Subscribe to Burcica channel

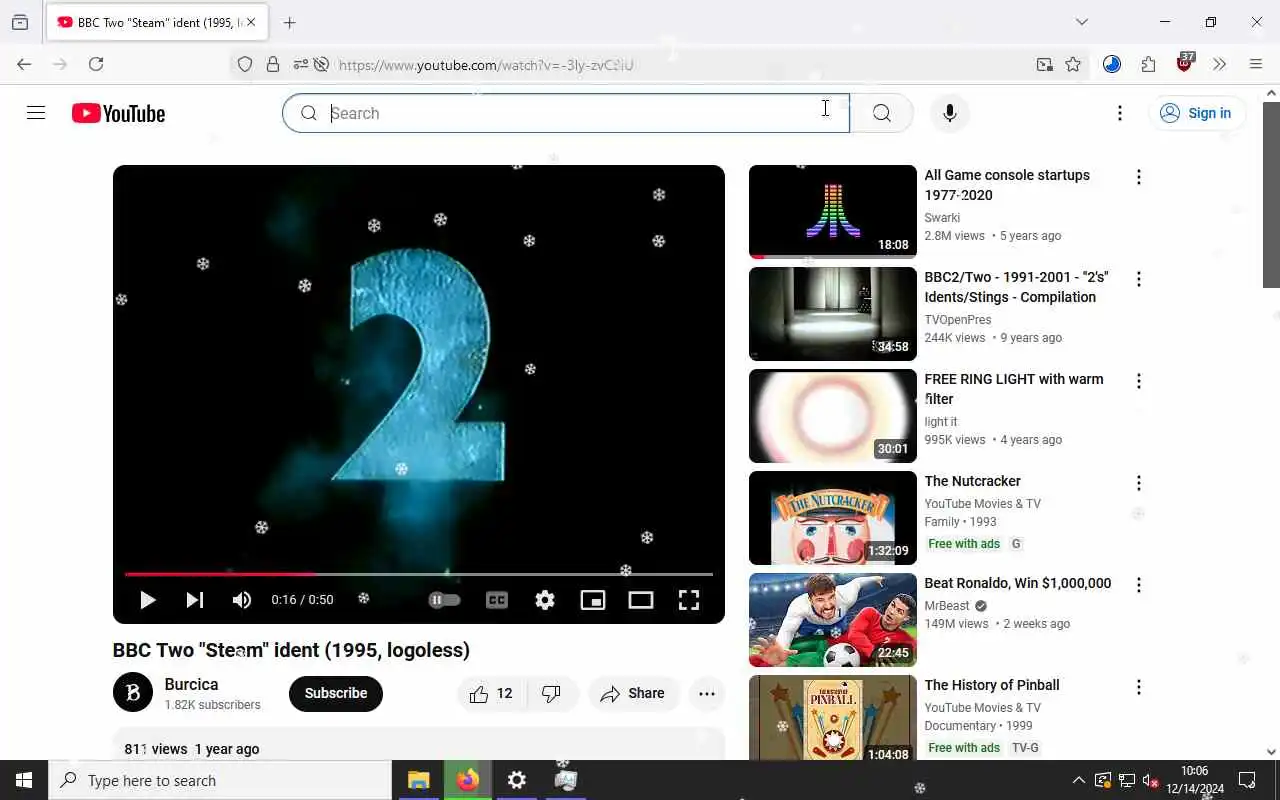pyautogui.click(x=336, y=693)
